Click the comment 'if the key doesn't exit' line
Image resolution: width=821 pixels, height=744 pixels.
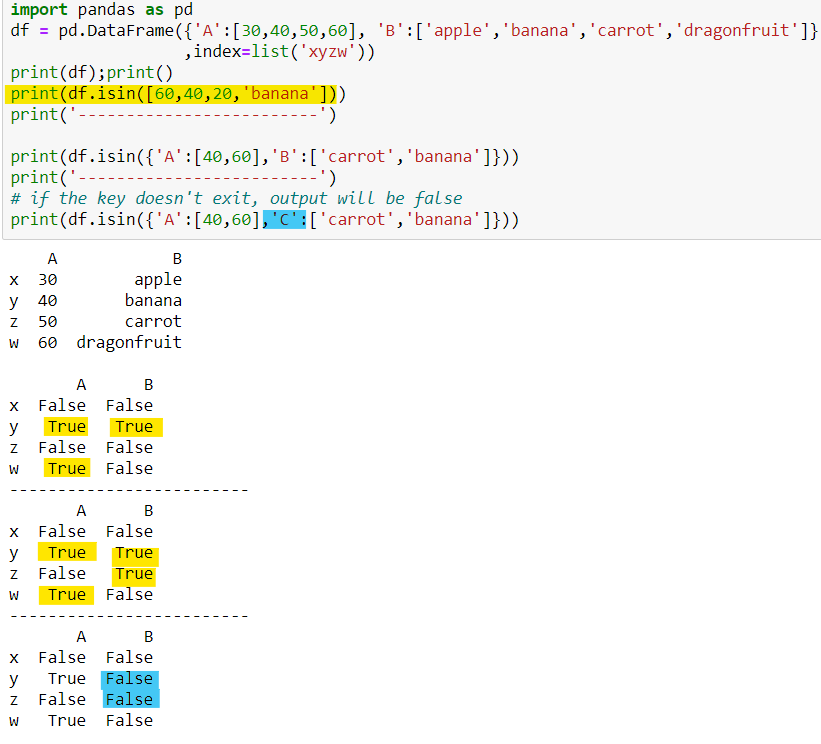click(x=236, y=198)
